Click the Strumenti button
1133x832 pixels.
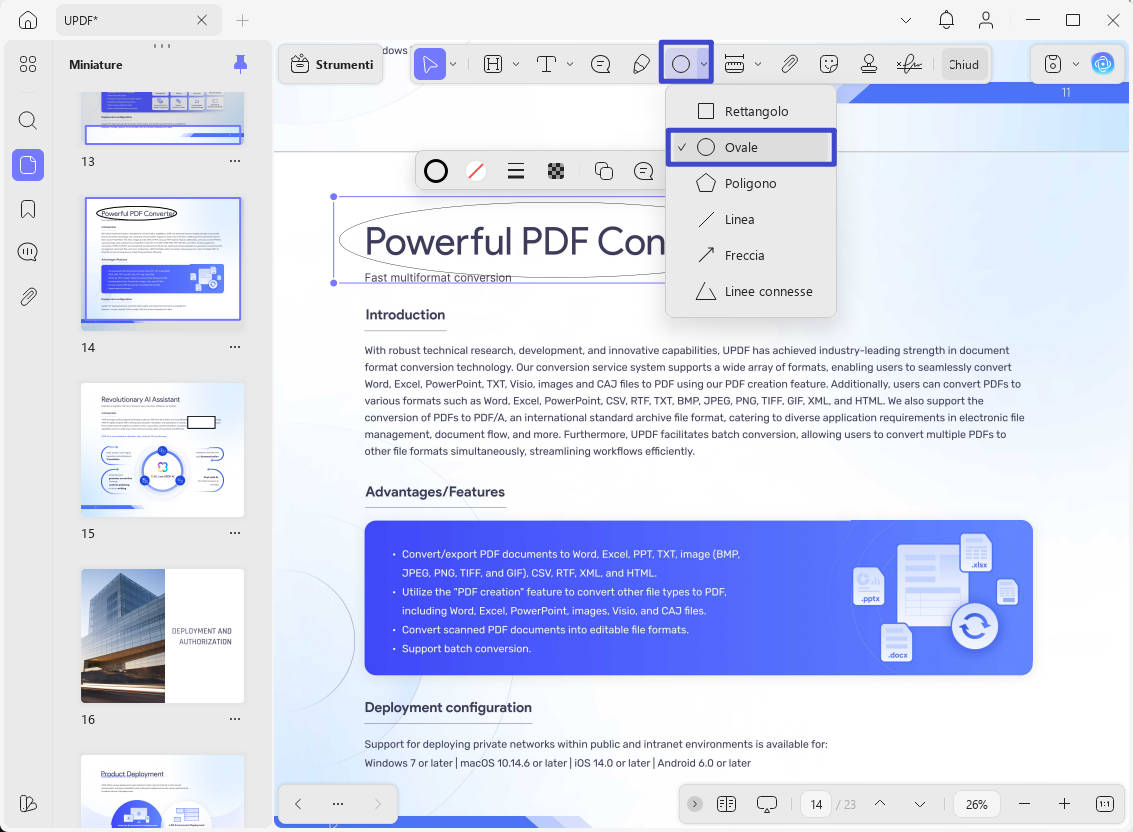click(331, 64)
